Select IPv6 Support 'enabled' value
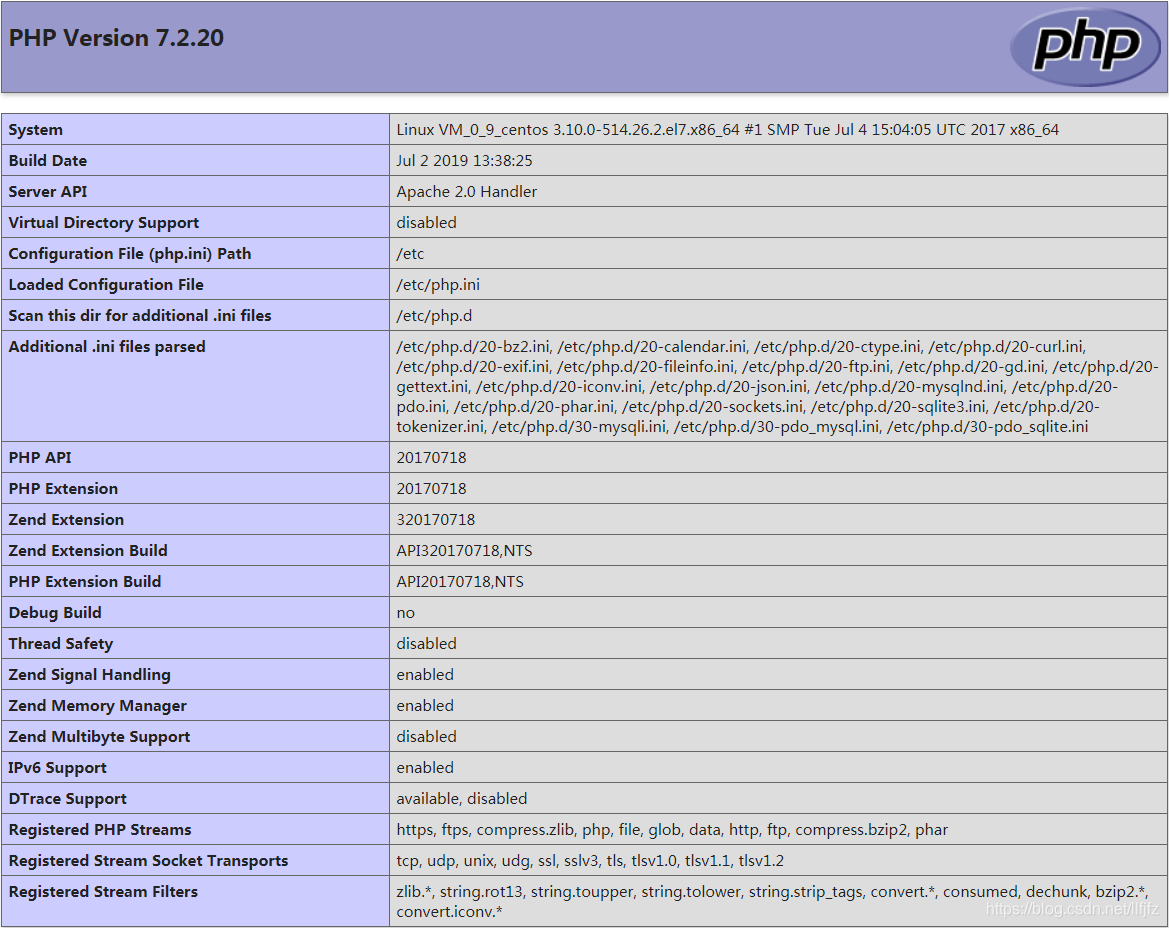This screenshot has width=1169, height=928. tap(425, 768)
